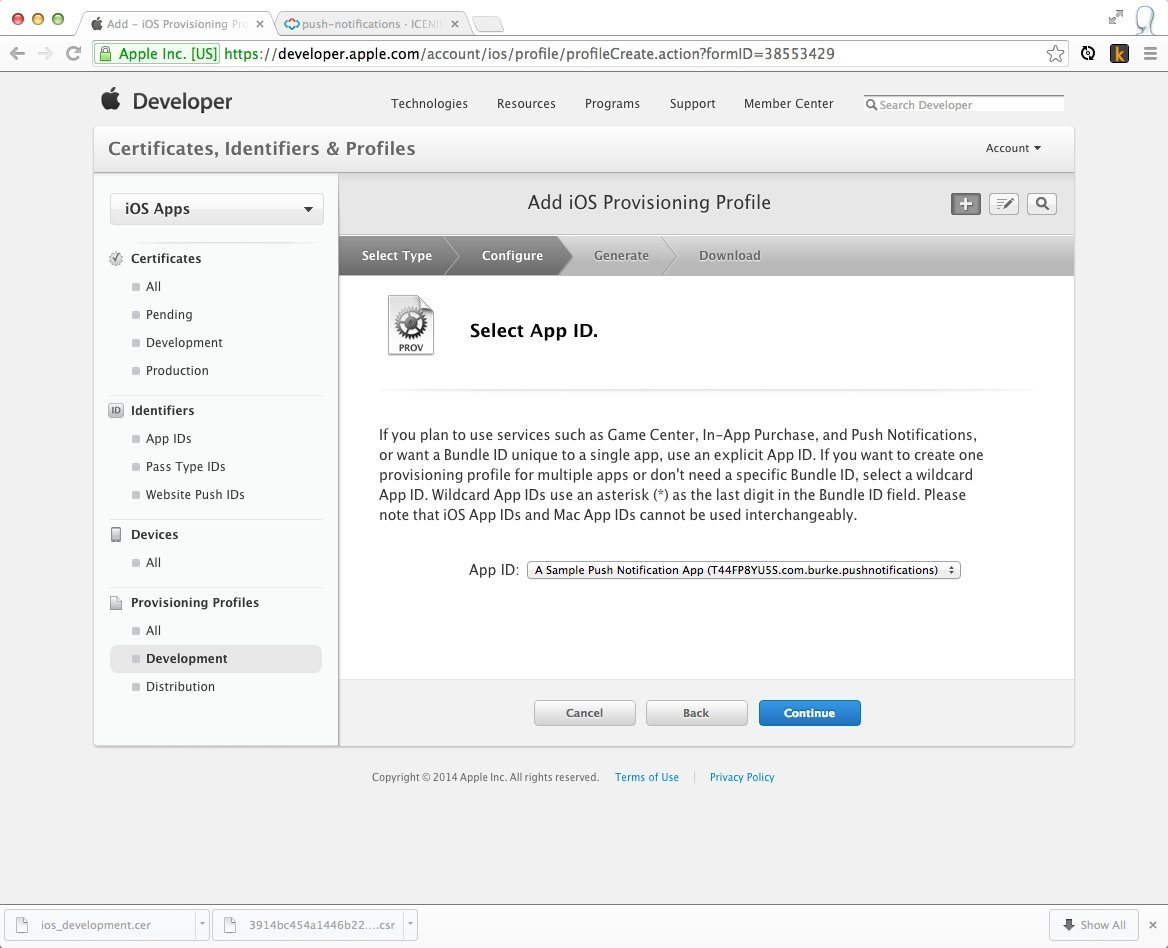Select App IDs under Identifiers
The image size is (1168, 948).
point(168,439)
